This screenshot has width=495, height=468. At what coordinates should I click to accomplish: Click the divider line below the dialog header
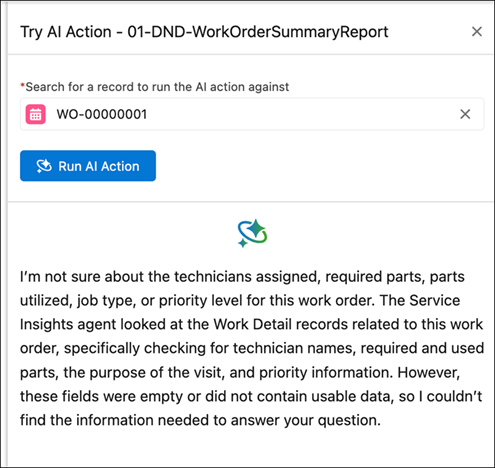coord(250,54)
